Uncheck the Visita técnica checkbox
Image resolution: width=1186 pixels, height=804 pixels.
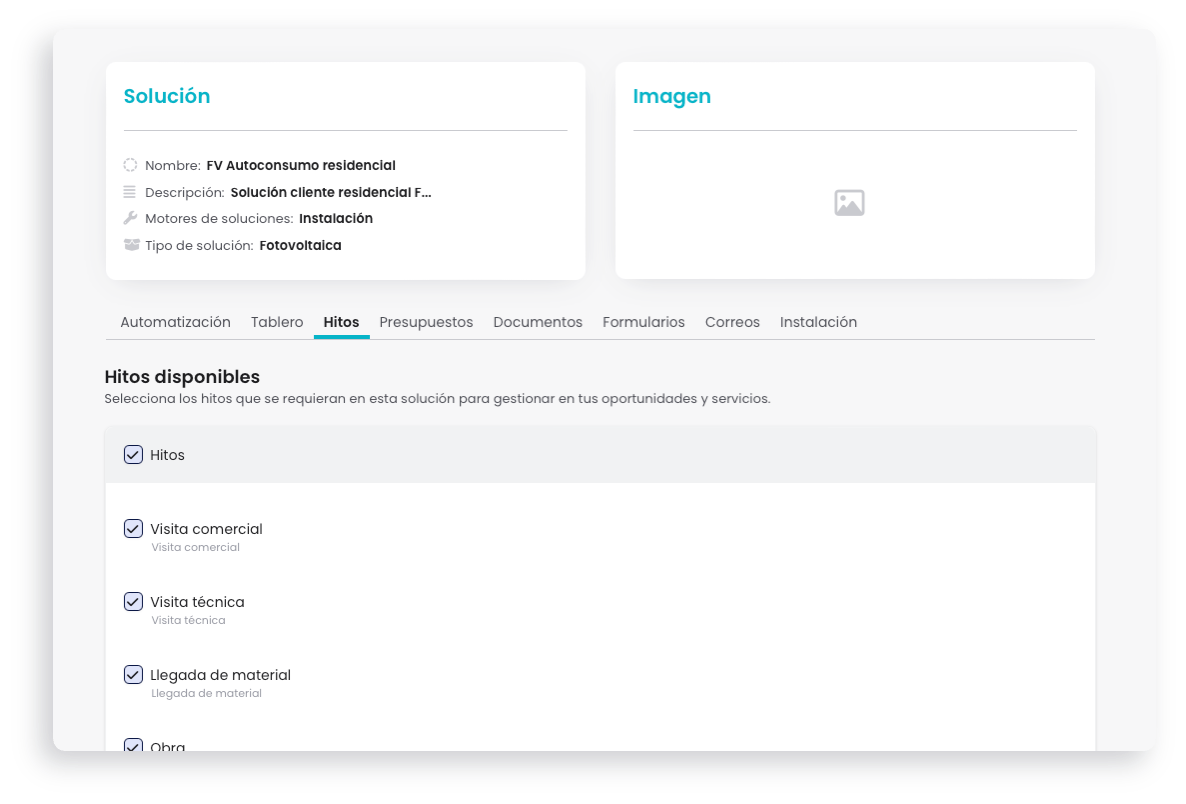(133, 601)
